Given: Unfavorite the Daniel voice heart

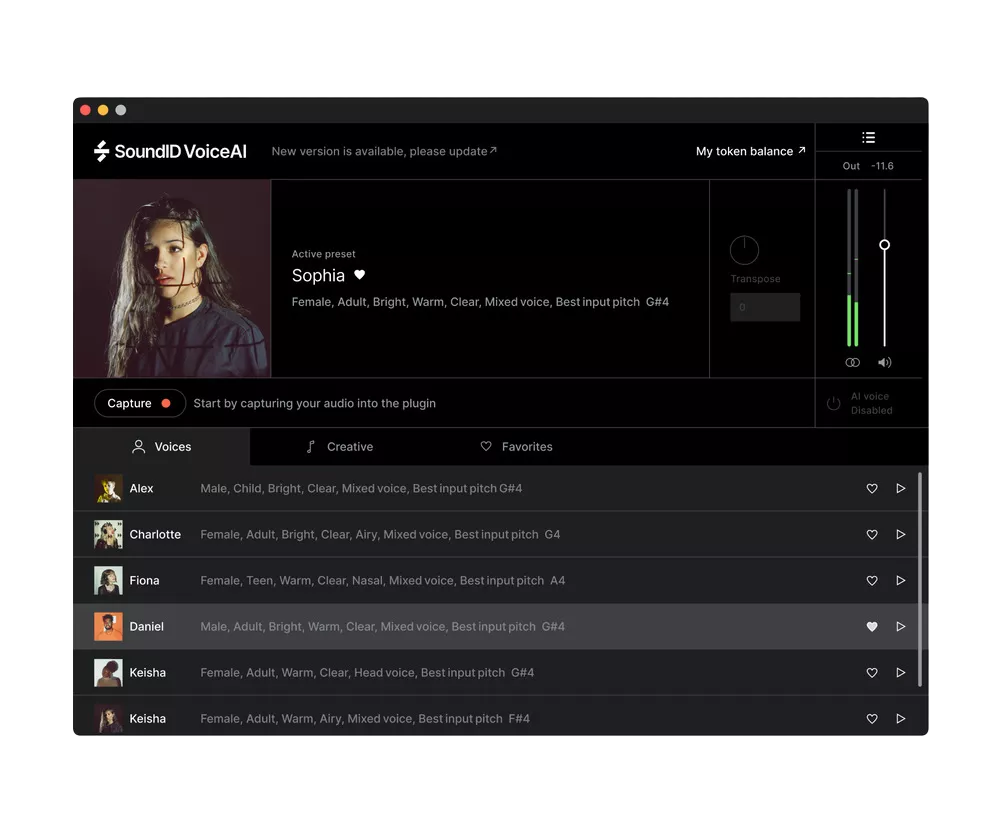Looking at the screenshot, I should tap(871, 626).
